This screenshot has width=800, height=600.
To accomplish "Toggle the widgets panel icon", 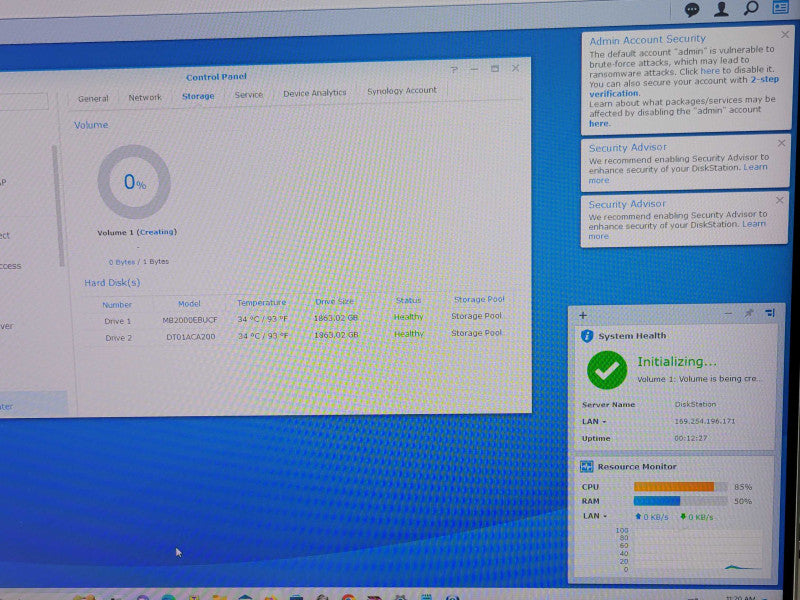I will tap(780, 7).
